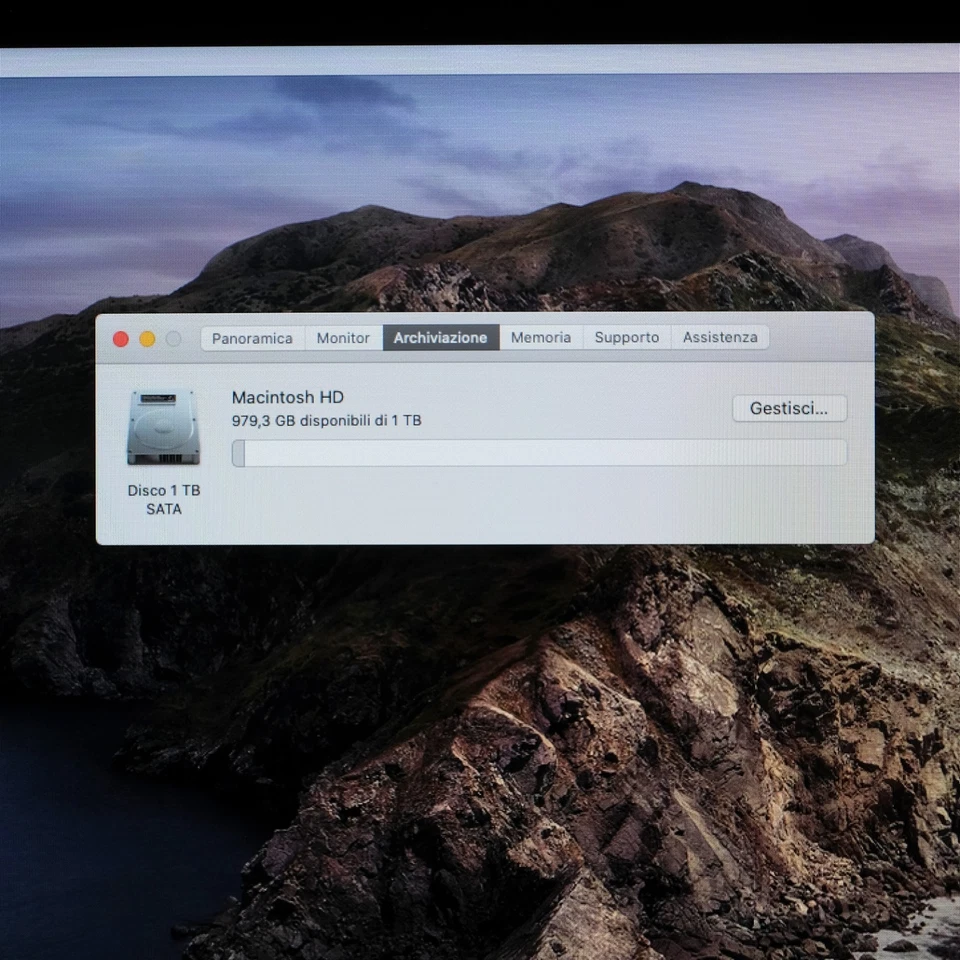Click the SATA label under the disk icon

click(163, 509)
